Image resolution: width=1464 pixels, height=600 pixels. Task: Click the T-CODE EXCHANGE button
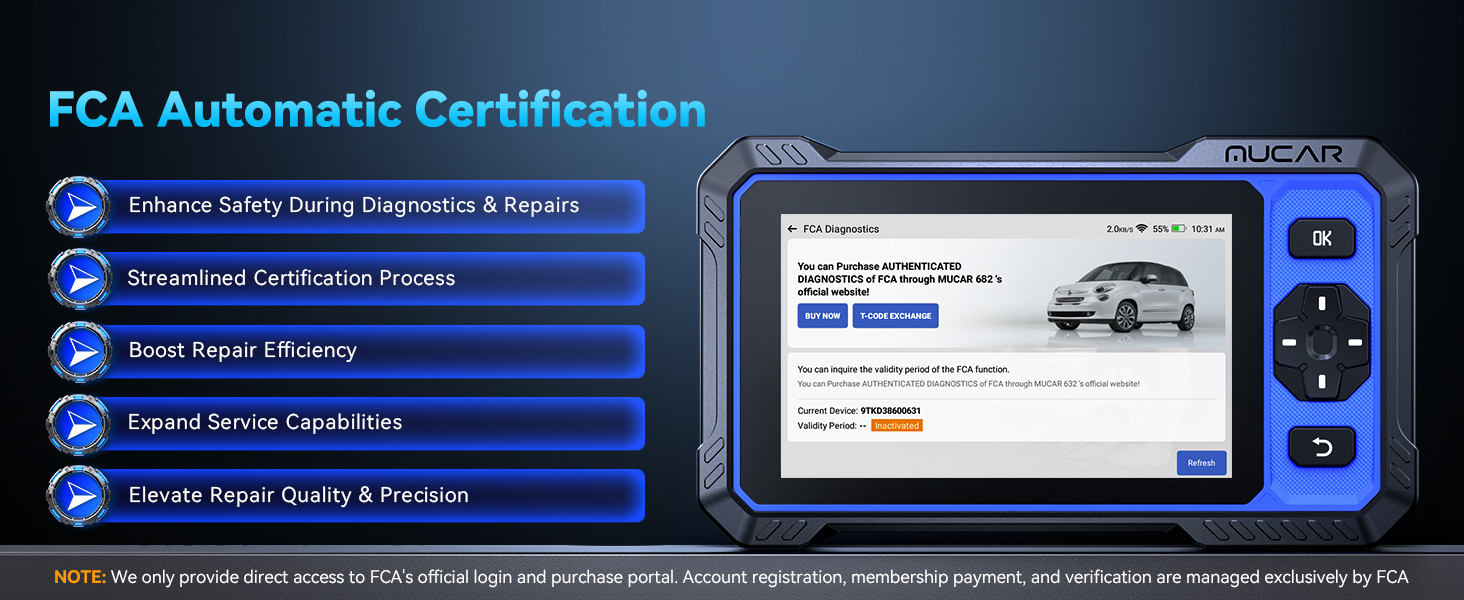pos(895,316)
